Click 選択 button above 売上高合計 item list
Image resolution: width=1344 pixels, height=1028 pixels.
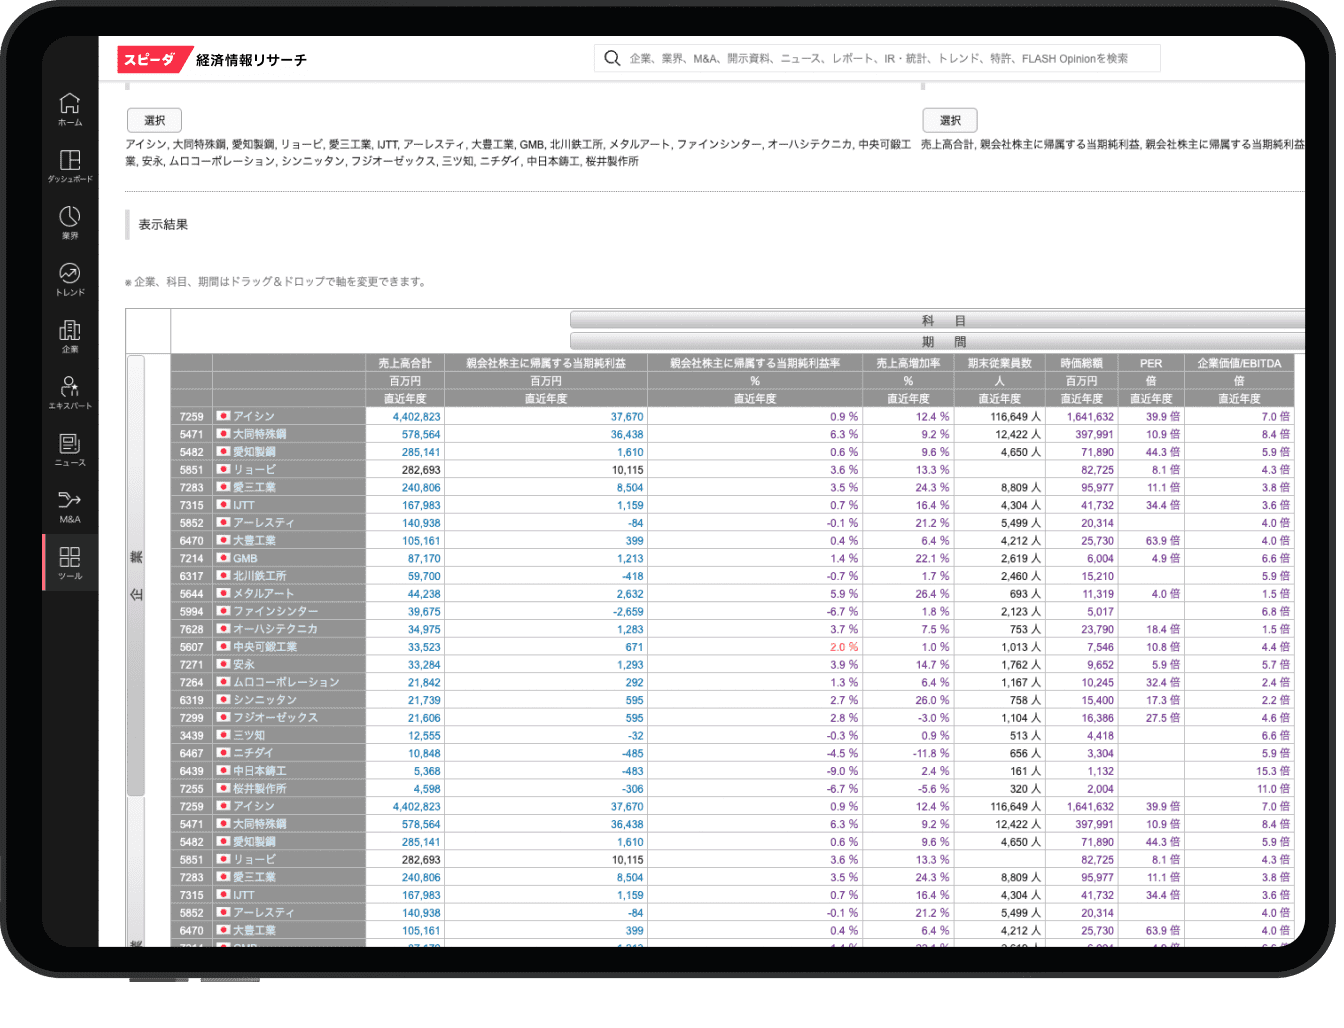click(950, 120)
